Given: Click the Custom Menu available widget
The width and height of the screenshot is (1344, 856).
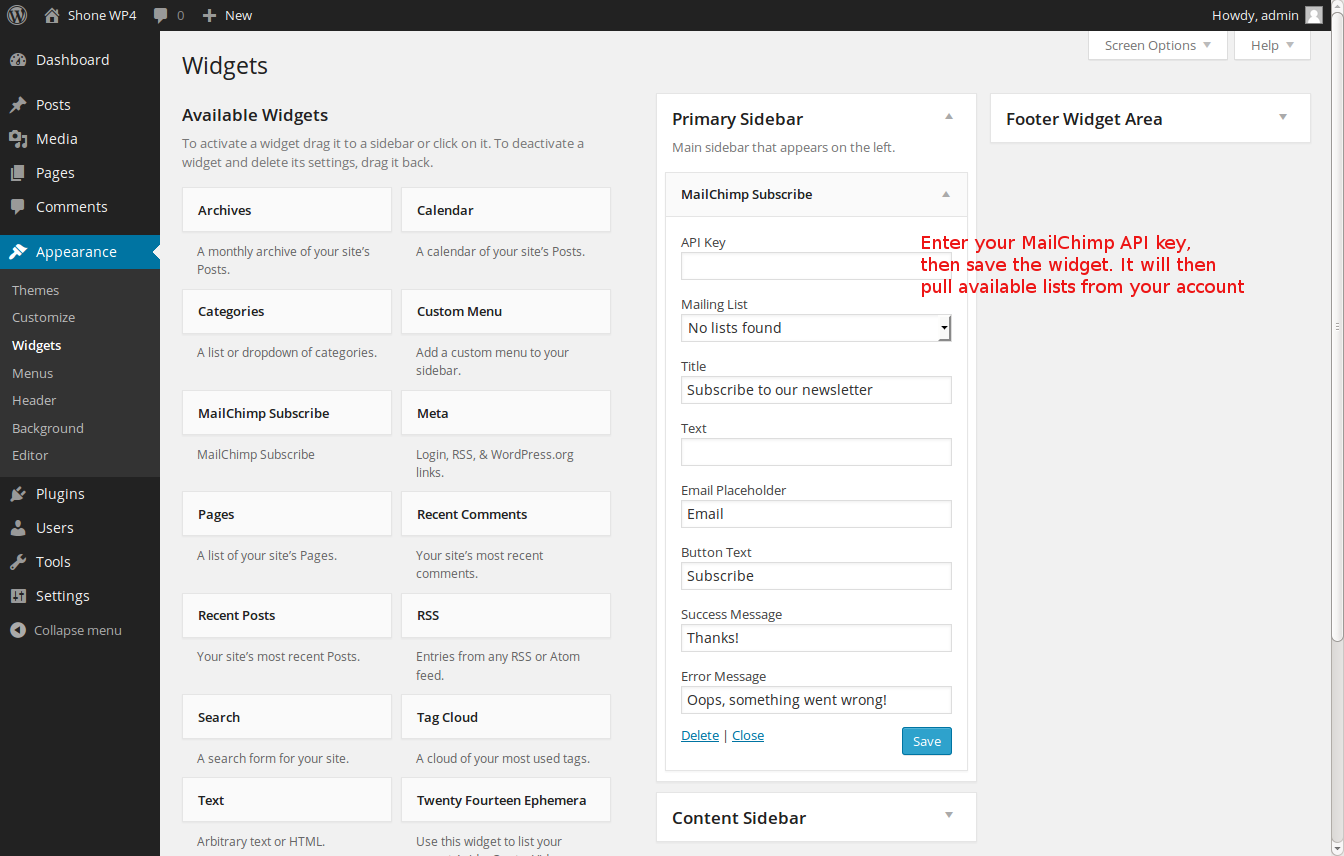Looking at the screenshot, I should click(506, 311).
